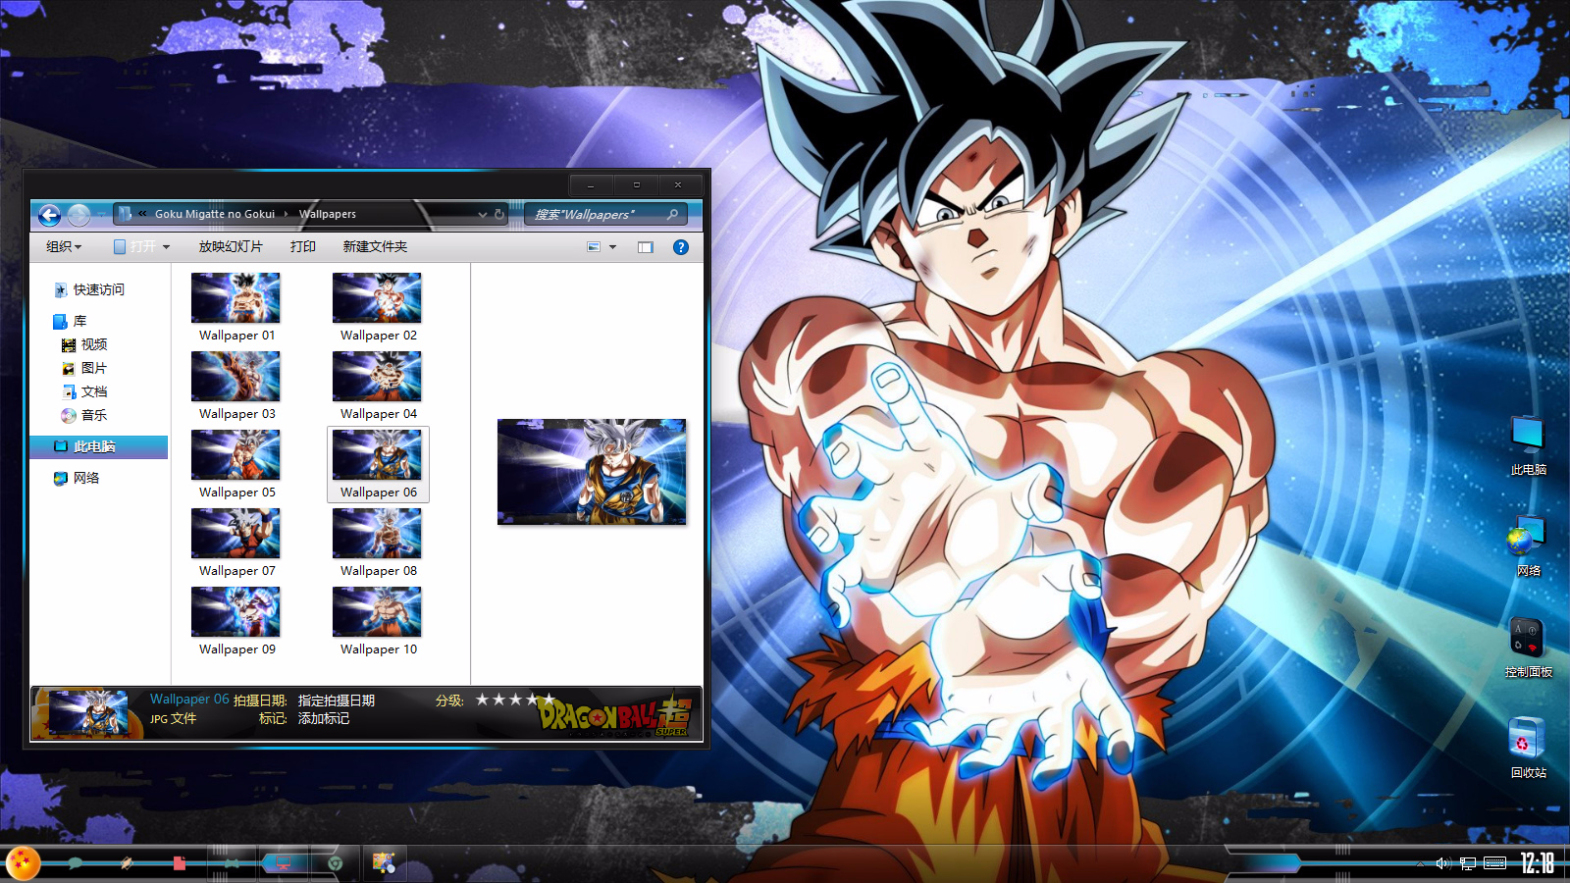Expand the 打开 open-with dropdown arrow
The image size is (1570, 883).
[166, 247]
